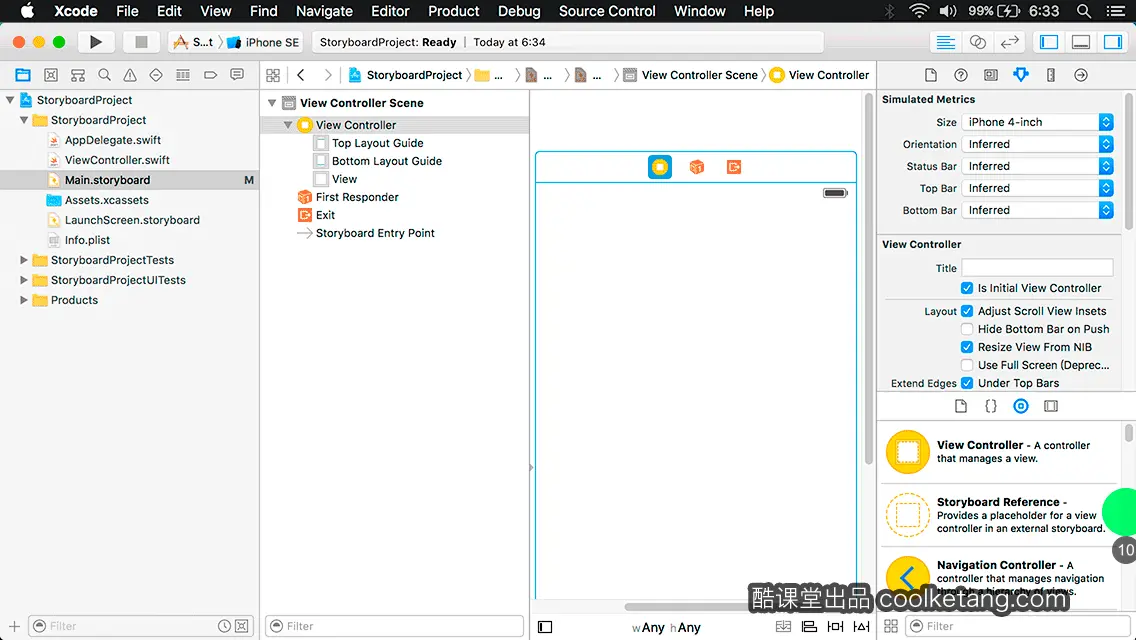The image size is (1136, 640).
Task: Open the Identity inspector
Action: [990, 75]
